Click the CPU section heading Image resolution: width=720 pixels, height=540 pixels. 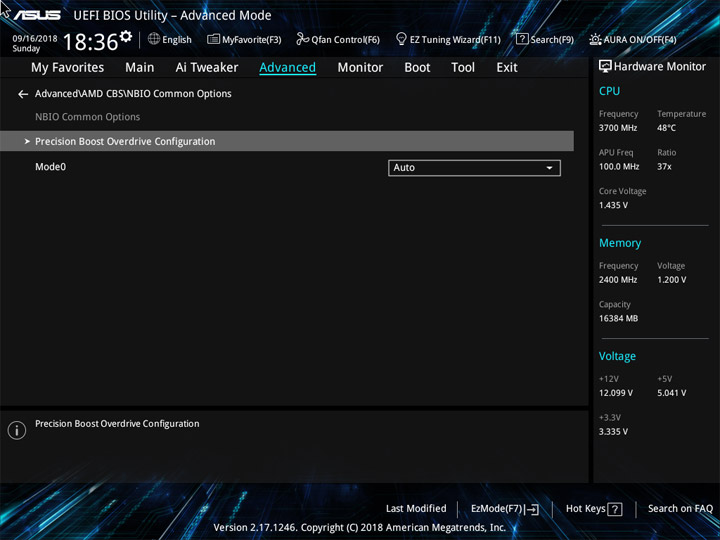(609, 91)
